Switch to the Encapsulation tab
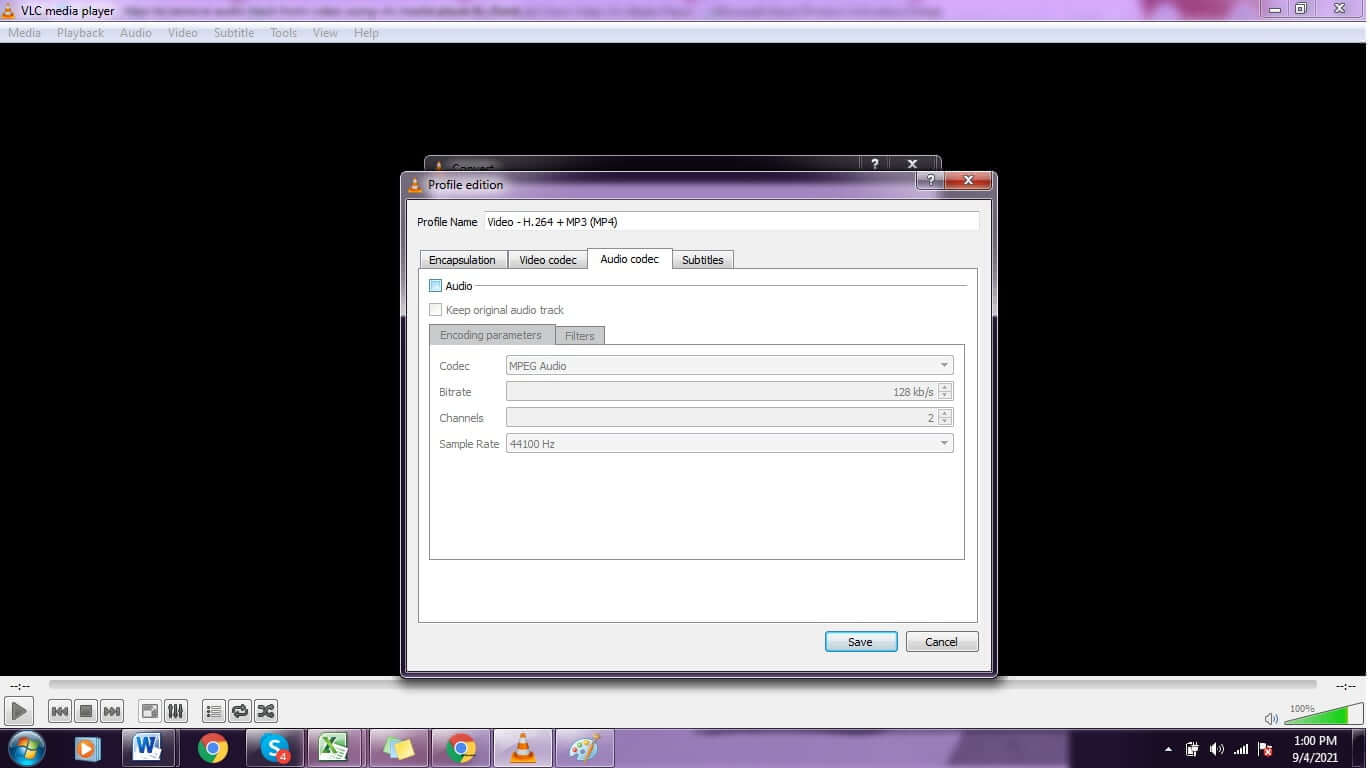 click(462, 260)
